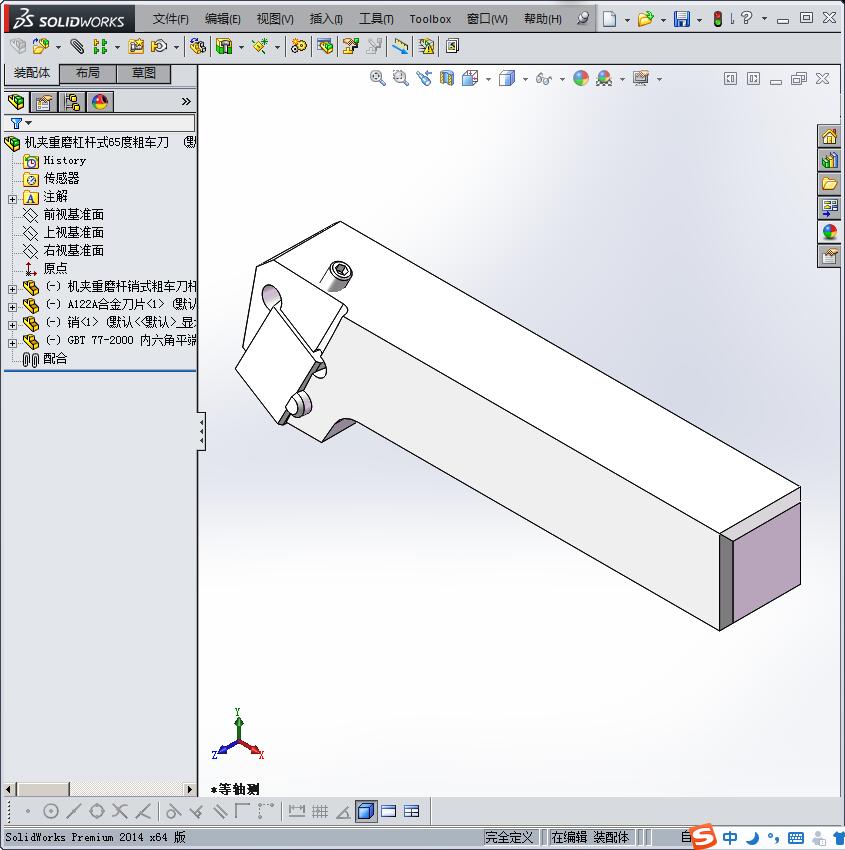Toggle the 3D model view cube button

[366, 812]
